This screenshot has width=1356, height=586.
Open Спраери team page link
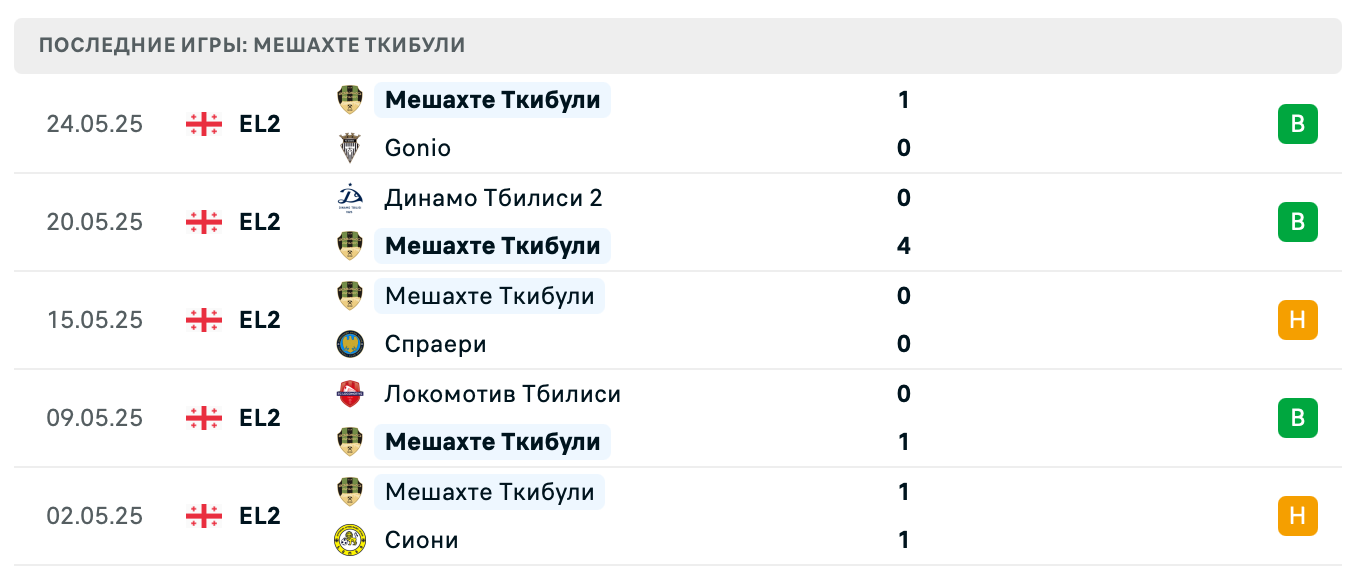[435, 344]
